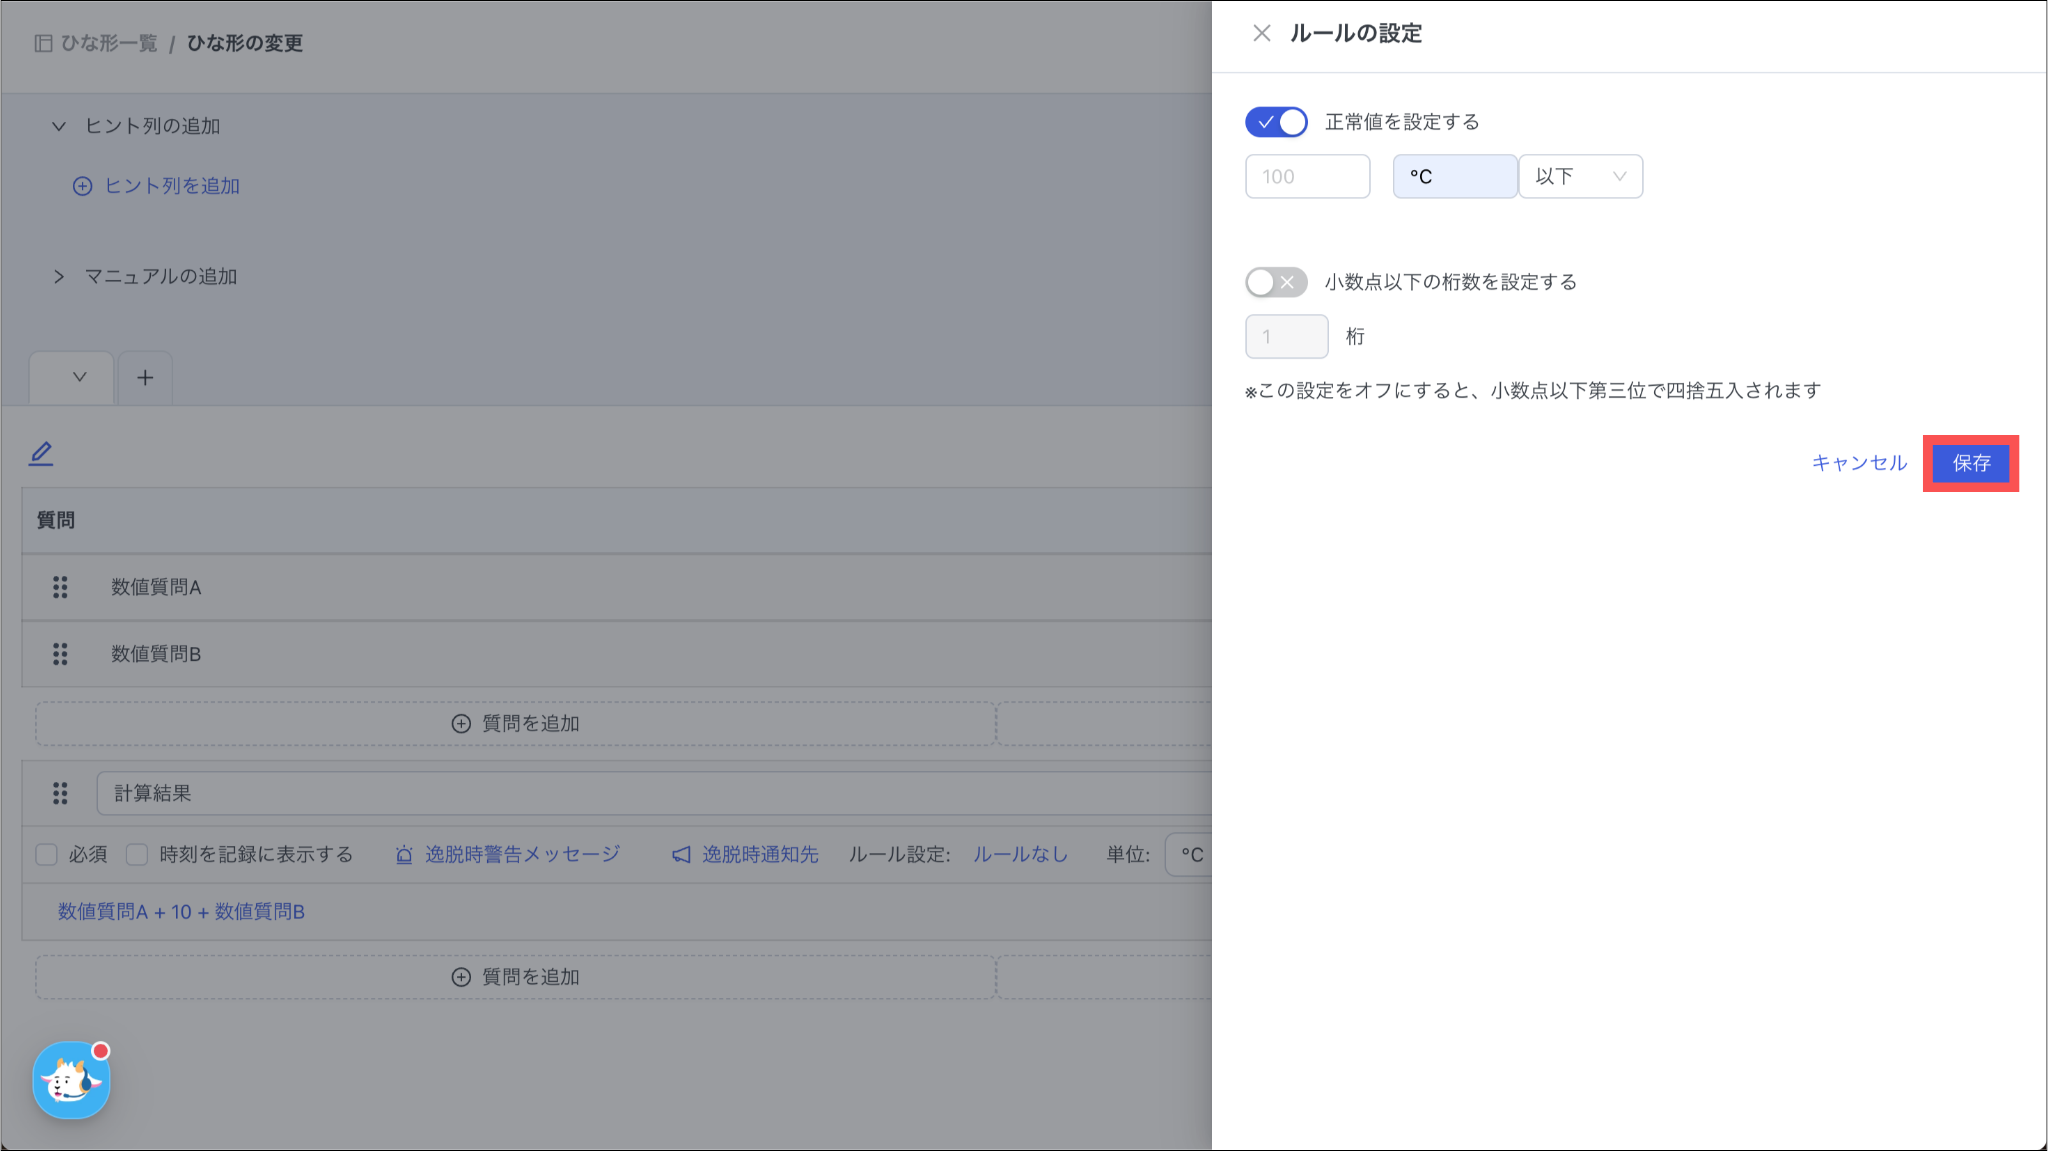Viewport: 2048px width, 1151px height.
Task: Open the tab chevron dropdown
Action: tap(79, 378)
